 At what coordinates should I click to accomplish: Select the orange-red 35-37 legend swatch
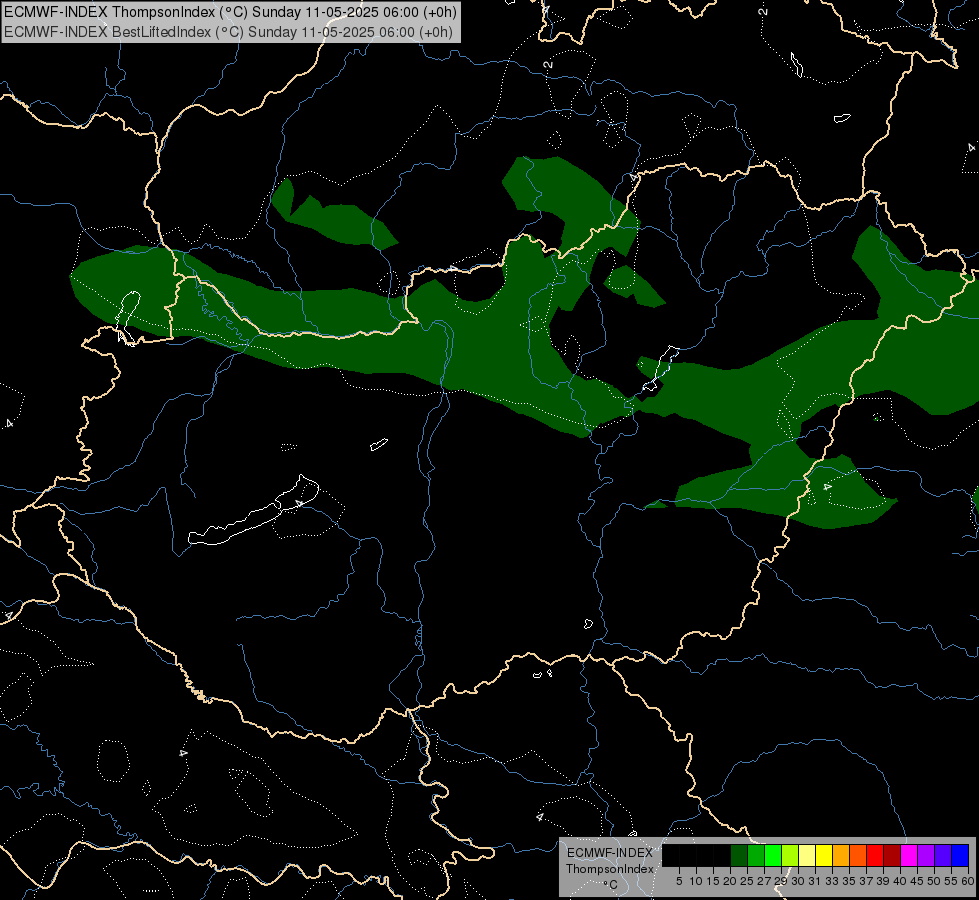(x=858, y=856)
